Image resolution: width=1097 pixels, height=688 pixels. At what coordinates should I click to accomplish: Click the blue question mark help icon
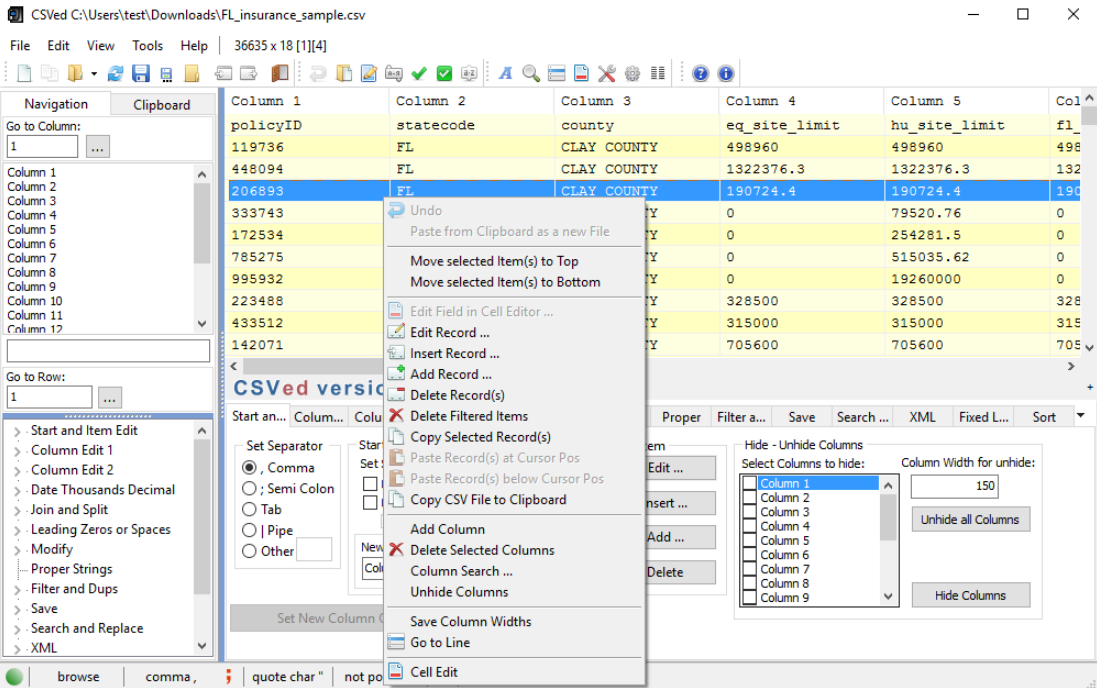(x=700, y=73)
